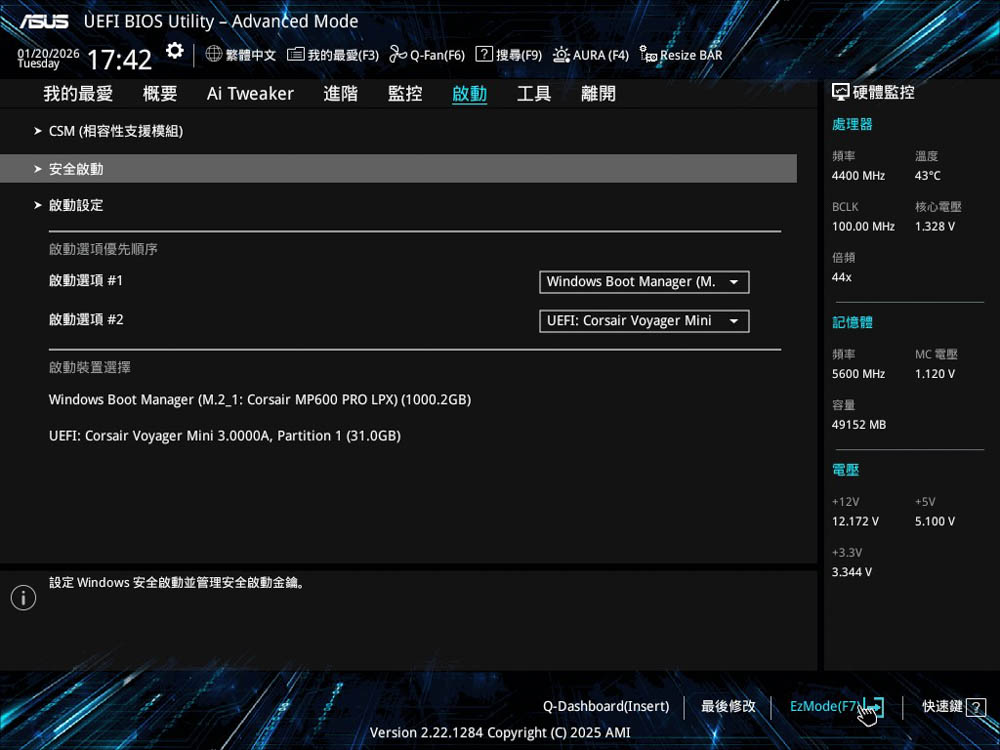Switch to the Ai Tweaker tab
The image size is (1000, 750).
tap(250, 94)
